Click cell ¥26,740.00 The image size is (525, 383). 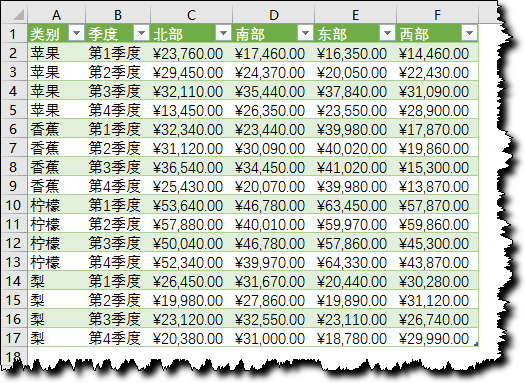pyautogui.click(x=437, y=319)
